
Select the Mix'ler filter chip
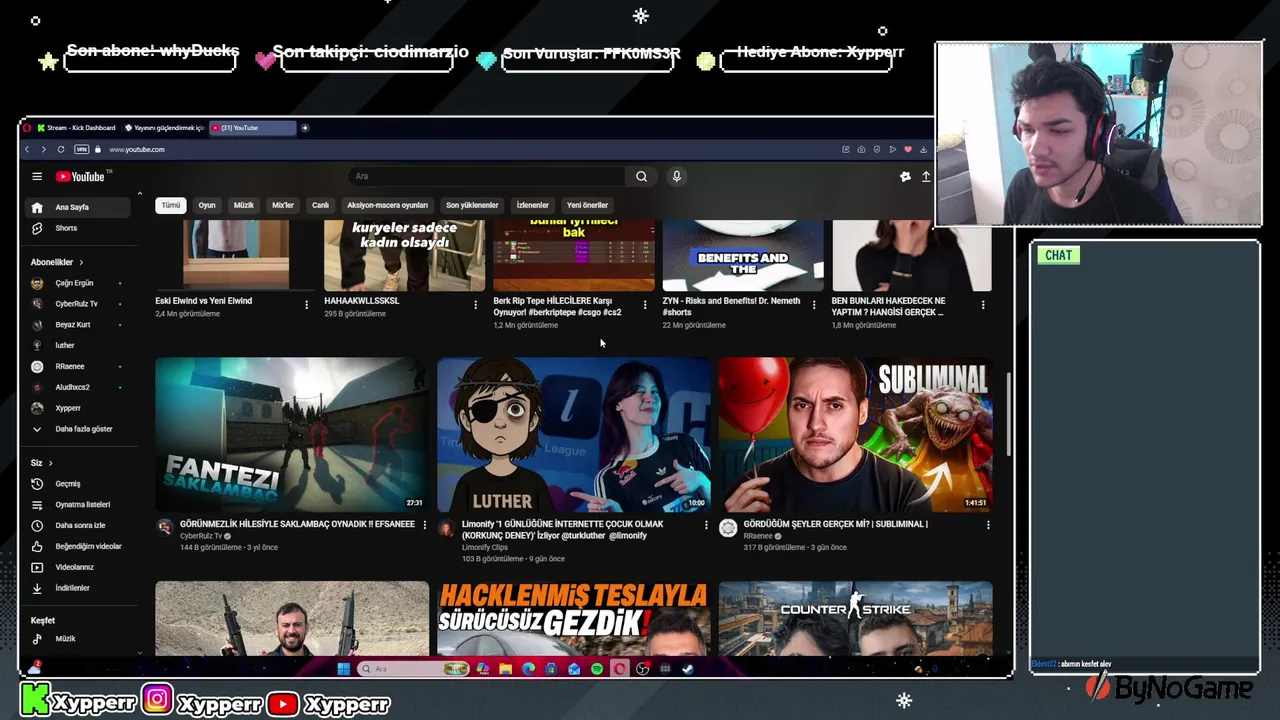pos(283,205)
